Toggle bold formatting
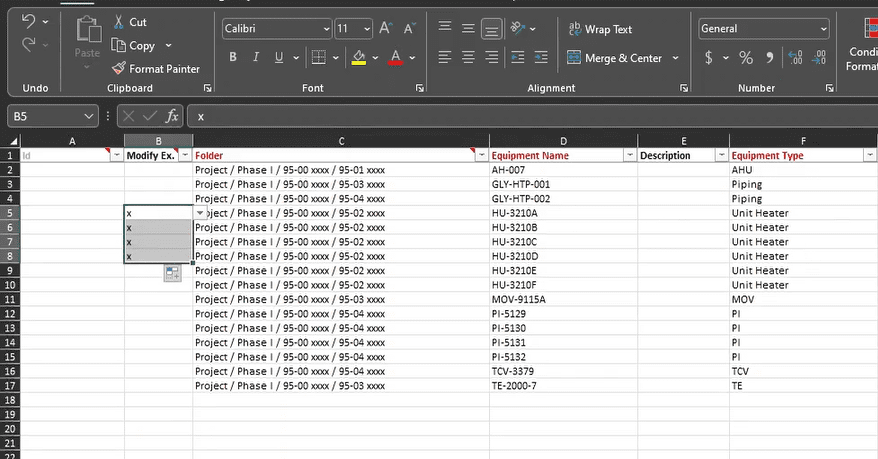The width and height of the screenshot is (878, 459). click(233, 57)
